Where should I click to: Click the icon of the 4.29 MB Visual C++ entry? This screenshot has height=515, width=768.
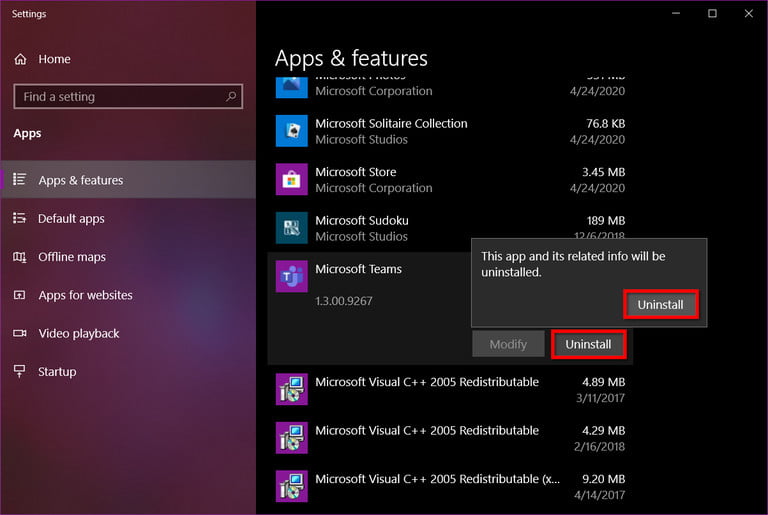pos(291,438)
